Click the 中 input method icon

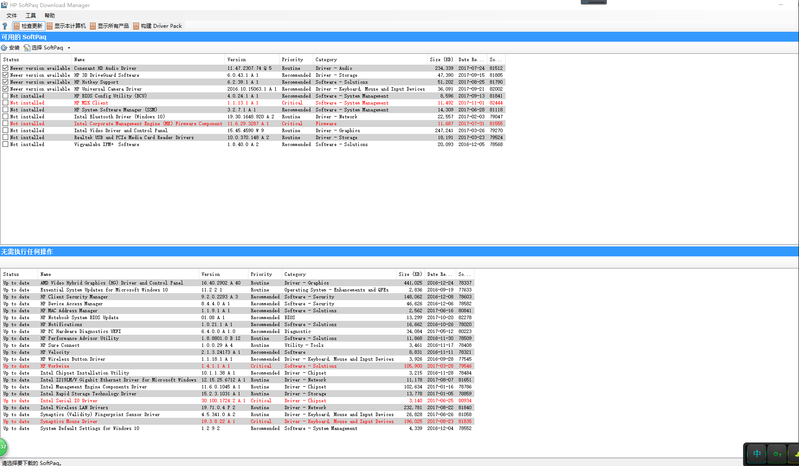757,454
